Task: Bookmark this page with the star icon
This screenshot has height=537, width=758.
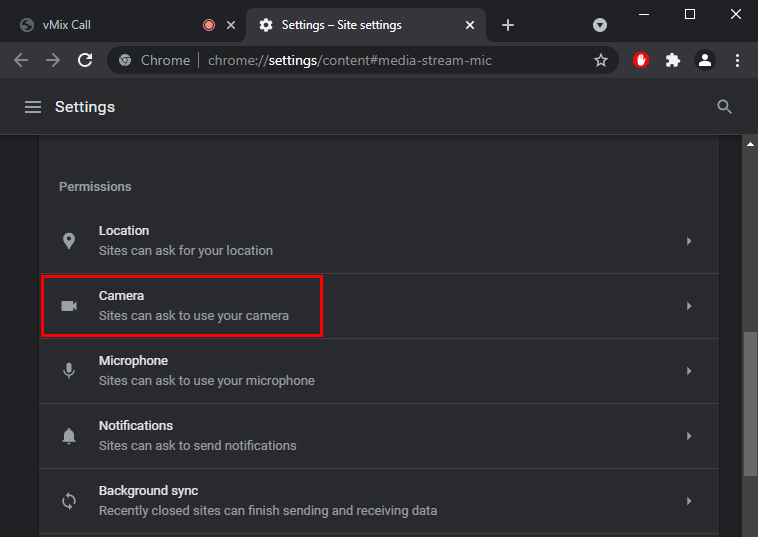Action: (x=601, y=60)
